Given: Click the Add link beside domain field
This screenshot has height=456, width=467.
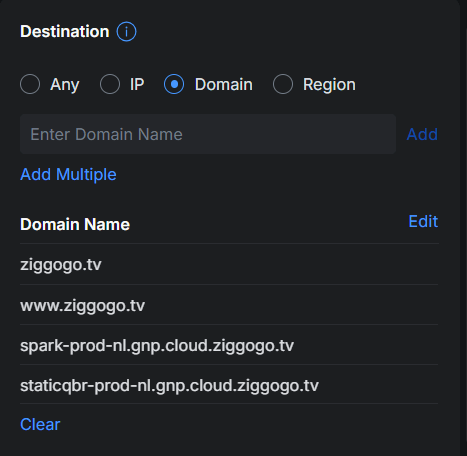Looking at the screenshot, I should [x=422, y=134].
